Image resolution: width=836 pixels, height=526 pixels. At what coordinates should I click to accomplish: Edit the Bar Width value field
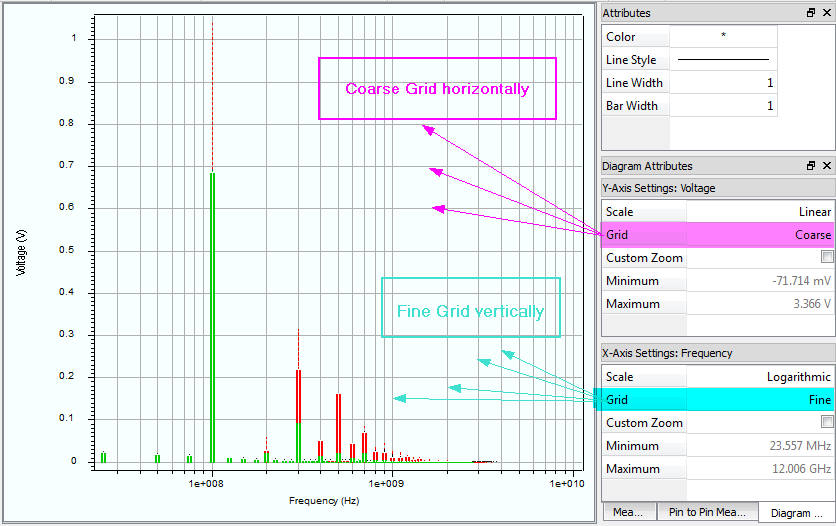723,106
